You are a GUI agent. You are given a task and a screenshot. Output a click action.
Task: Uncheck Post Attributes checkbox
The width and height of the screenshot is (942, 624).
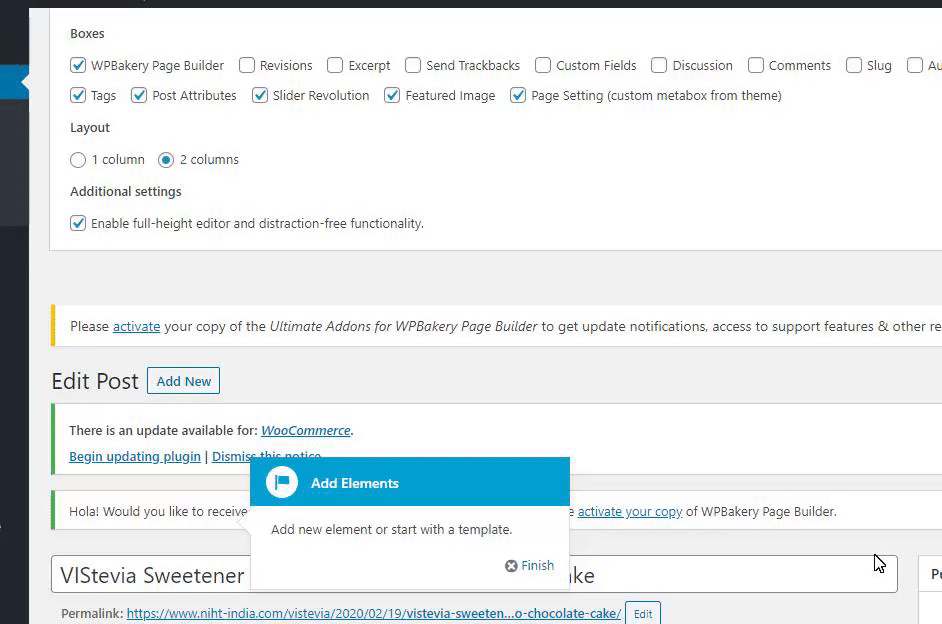tap(139, 95)
